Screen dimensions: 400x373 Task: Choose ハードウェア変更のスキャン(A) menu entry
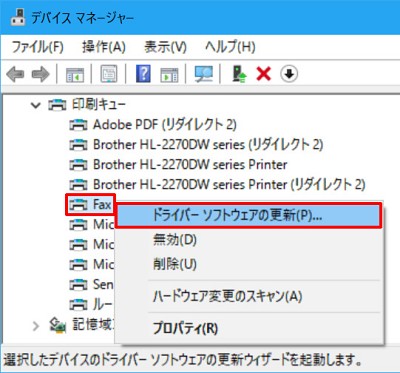tap(227, 296)
